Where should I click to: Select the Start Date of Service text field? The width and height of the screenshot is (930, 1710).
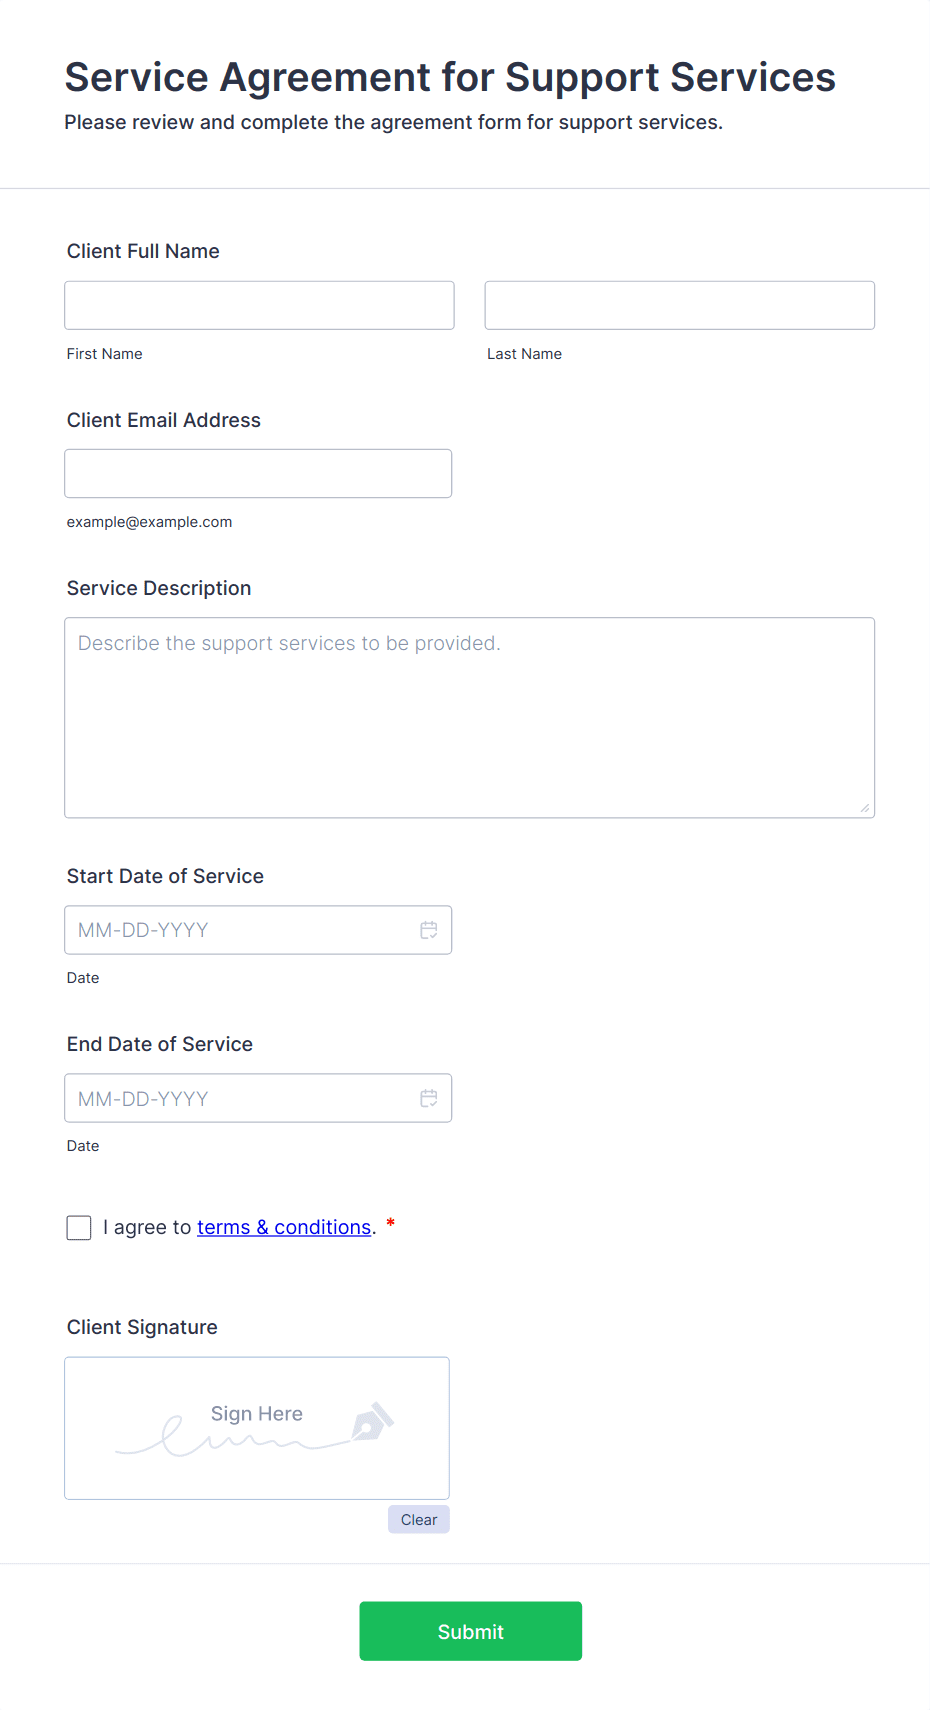tap(240, 930)
